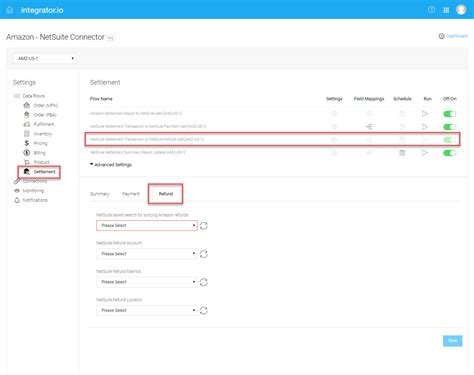The width and height of the screenshot is (474, 375).
Task: Open Monitoring in the sidebar
Action: click(29, 191)
